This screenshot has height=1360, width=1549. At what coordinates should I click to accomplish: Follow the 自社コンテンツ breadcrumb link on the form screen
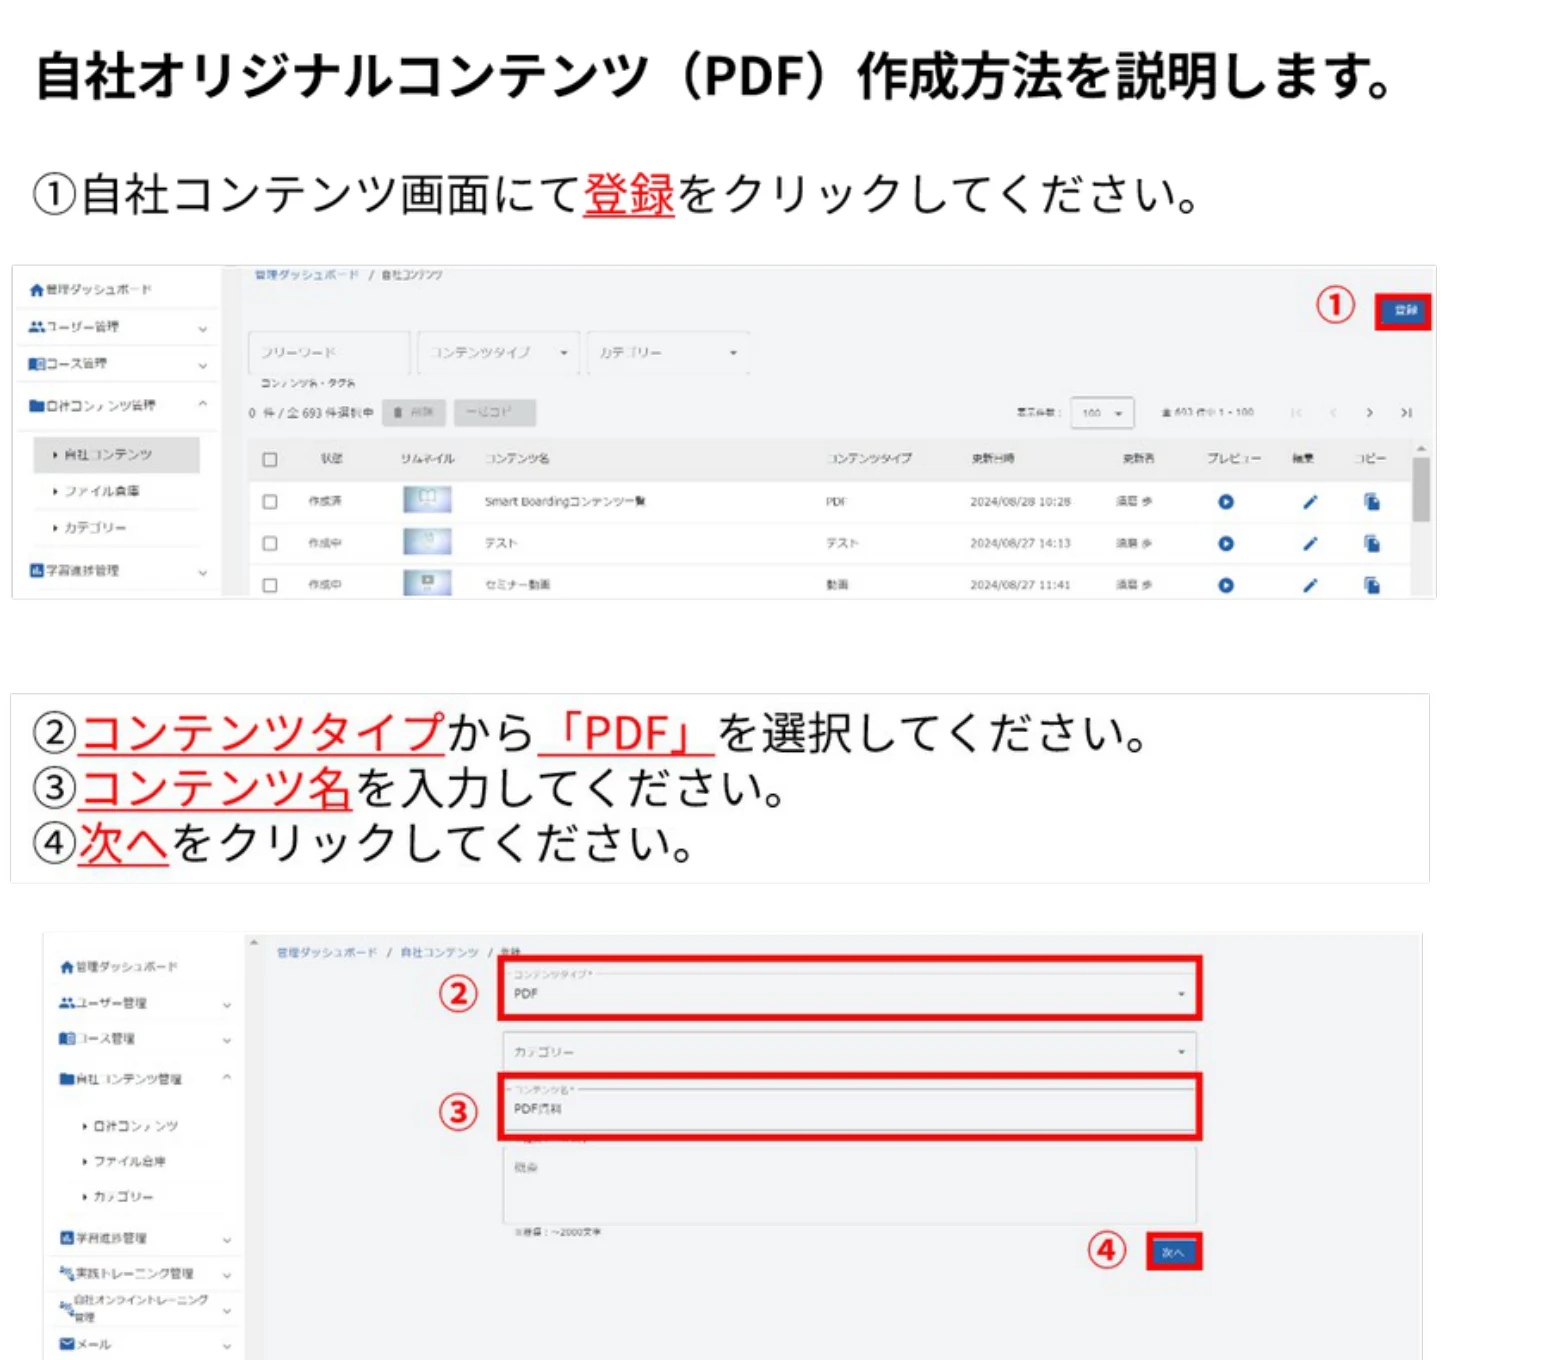coord(440,952)
